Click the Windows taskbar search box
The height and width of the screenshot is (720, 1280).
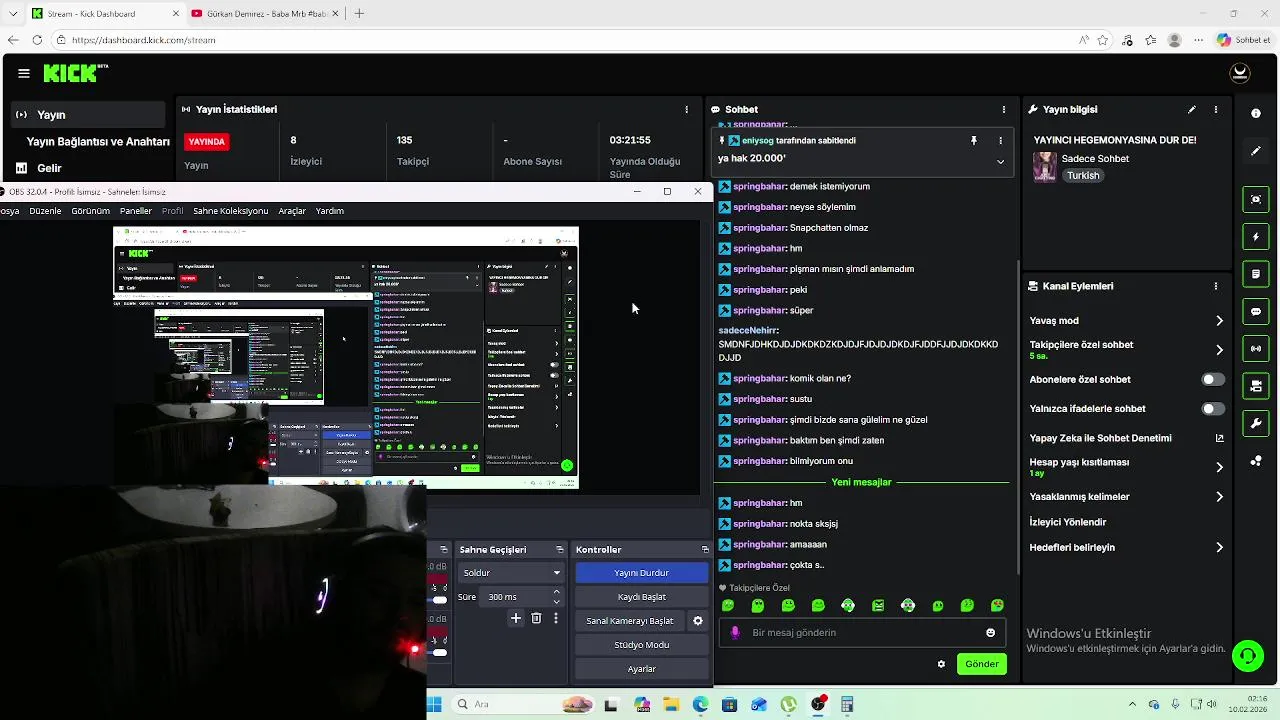point(522,704)
